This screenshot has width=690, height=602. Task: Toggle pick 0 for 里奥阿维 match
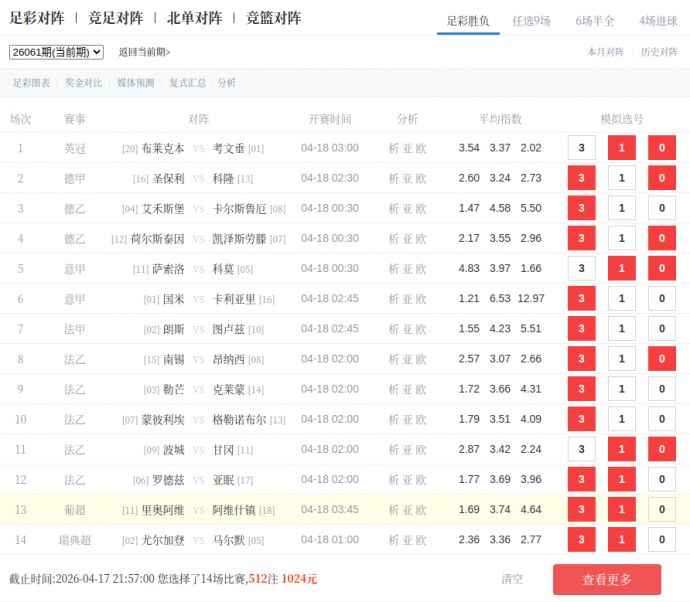(x=661, y=510)
